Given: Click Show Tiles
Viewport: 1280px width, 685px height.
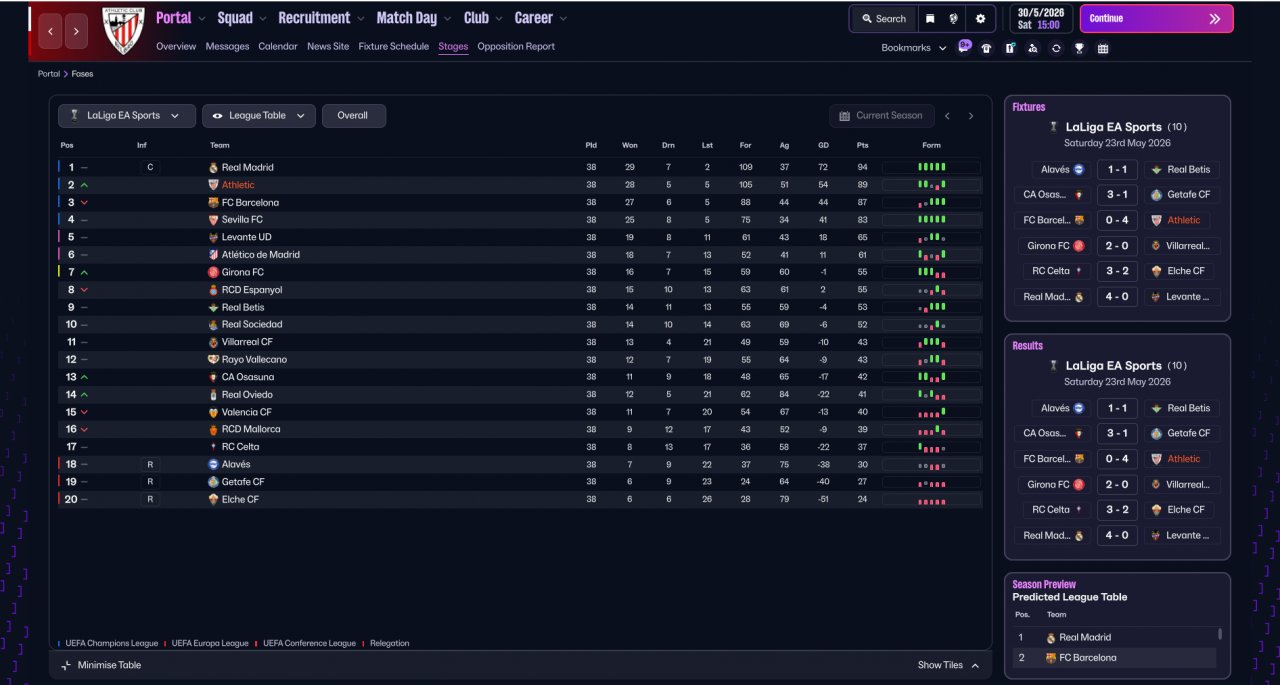Looking at the screenshot, I should 949,665.
